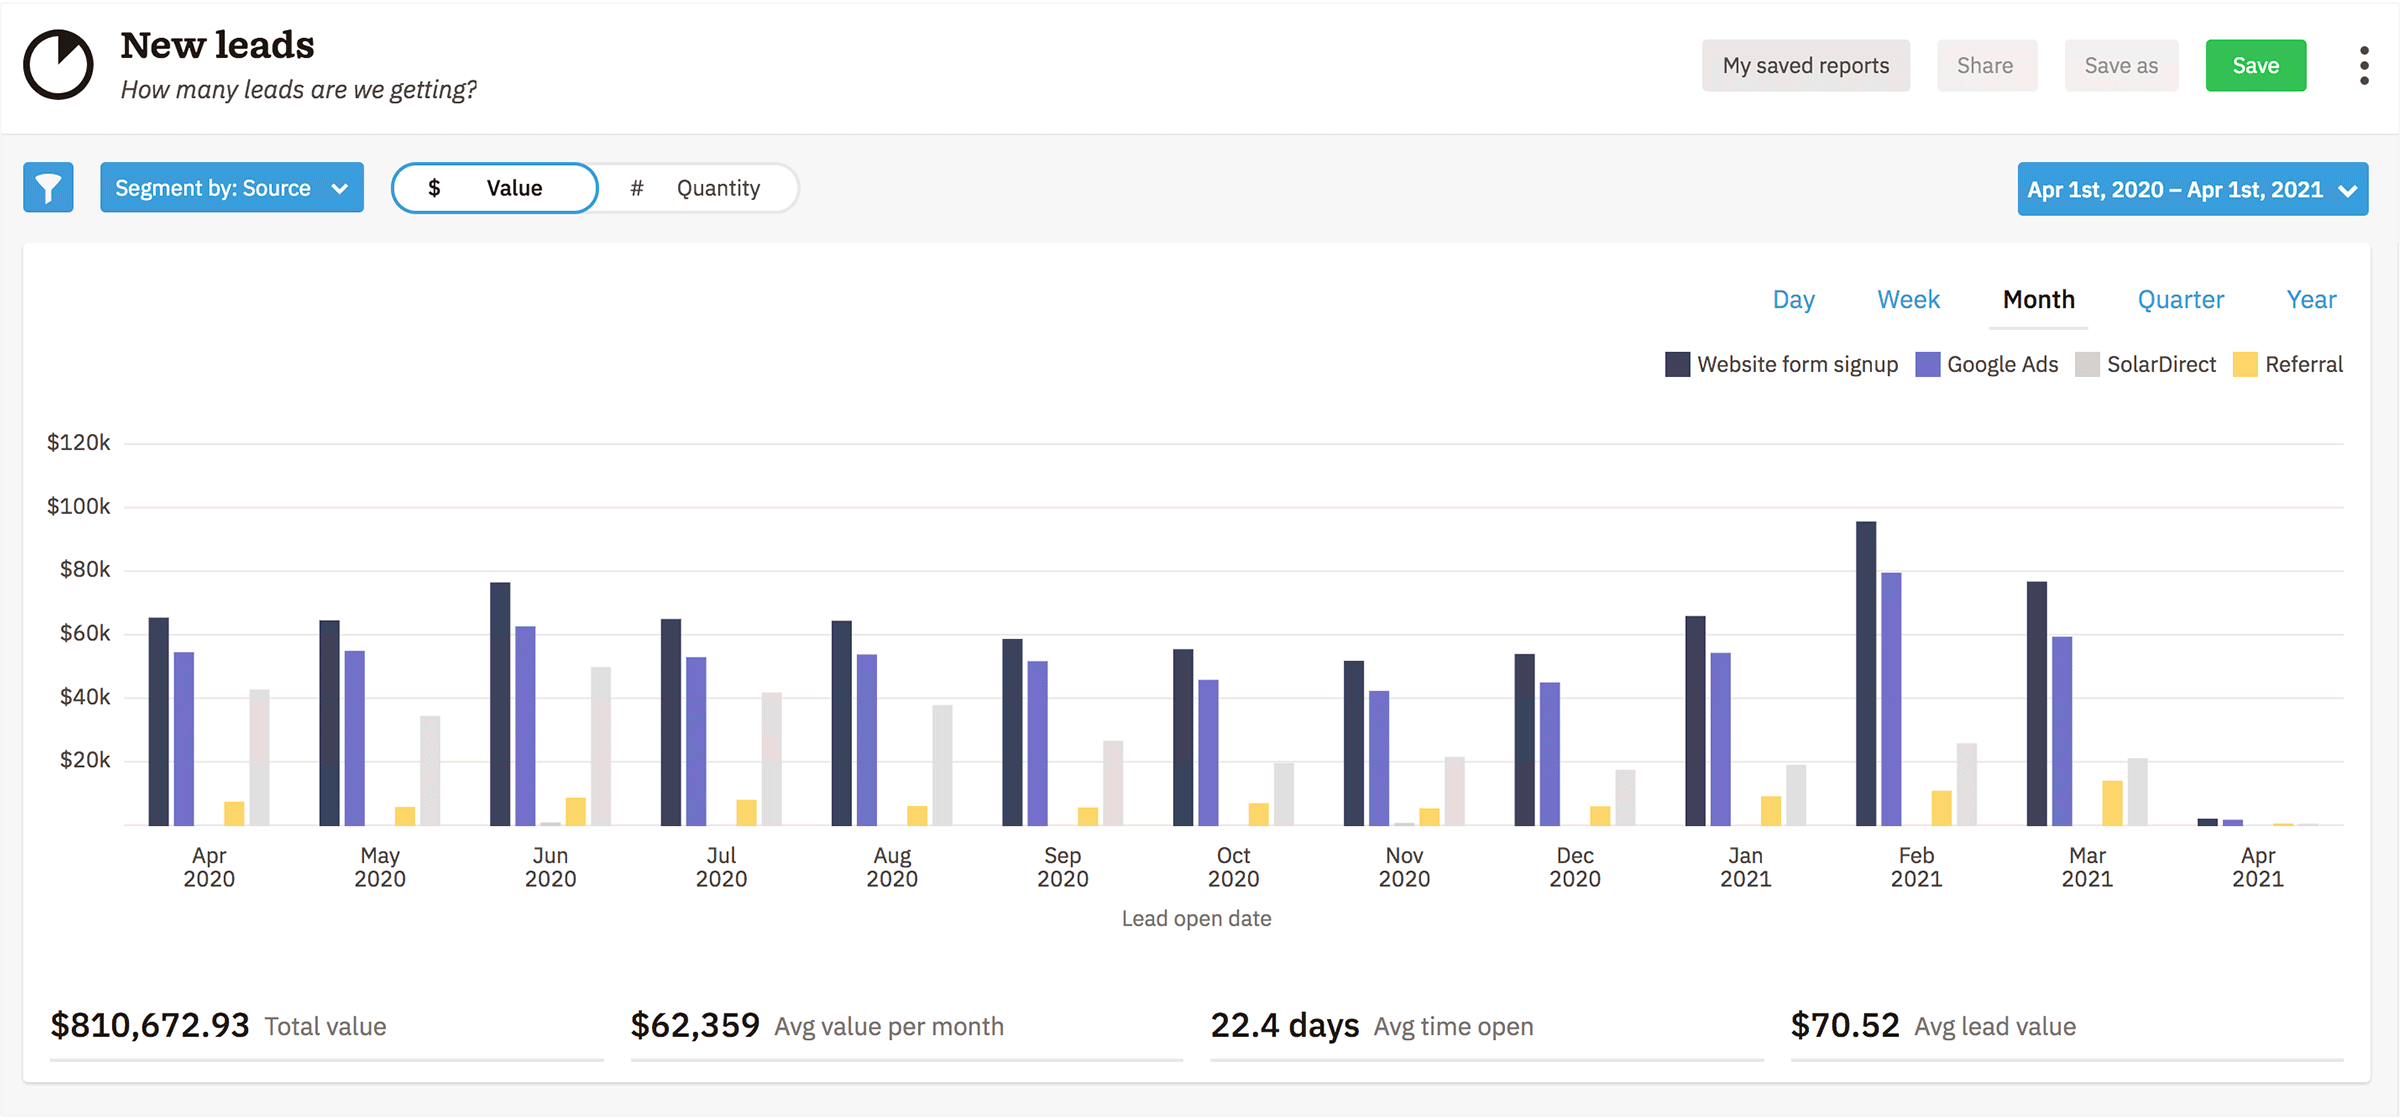Click the blue filter funnel icon

pos(48,188)
